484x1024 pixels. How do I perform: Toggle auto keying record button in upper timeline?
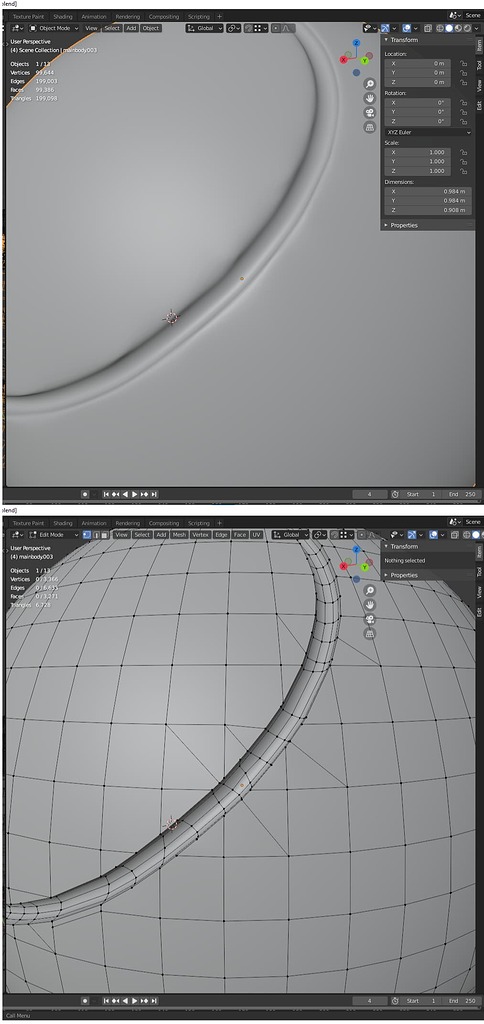[85, 494]
